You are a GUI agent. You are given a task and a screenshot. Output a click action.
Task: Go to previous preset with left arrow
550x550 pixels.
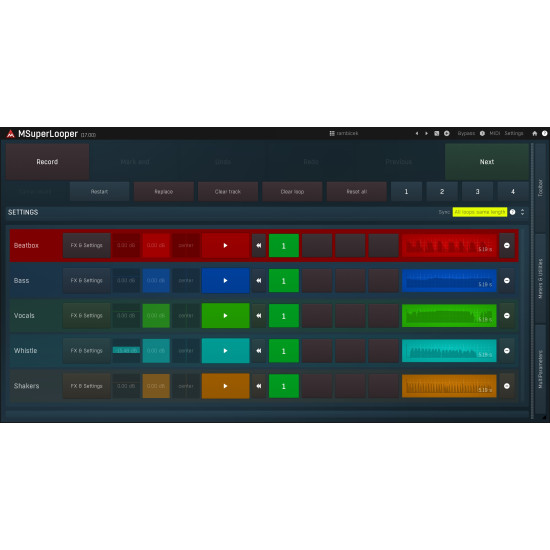(x=417, y=133)
